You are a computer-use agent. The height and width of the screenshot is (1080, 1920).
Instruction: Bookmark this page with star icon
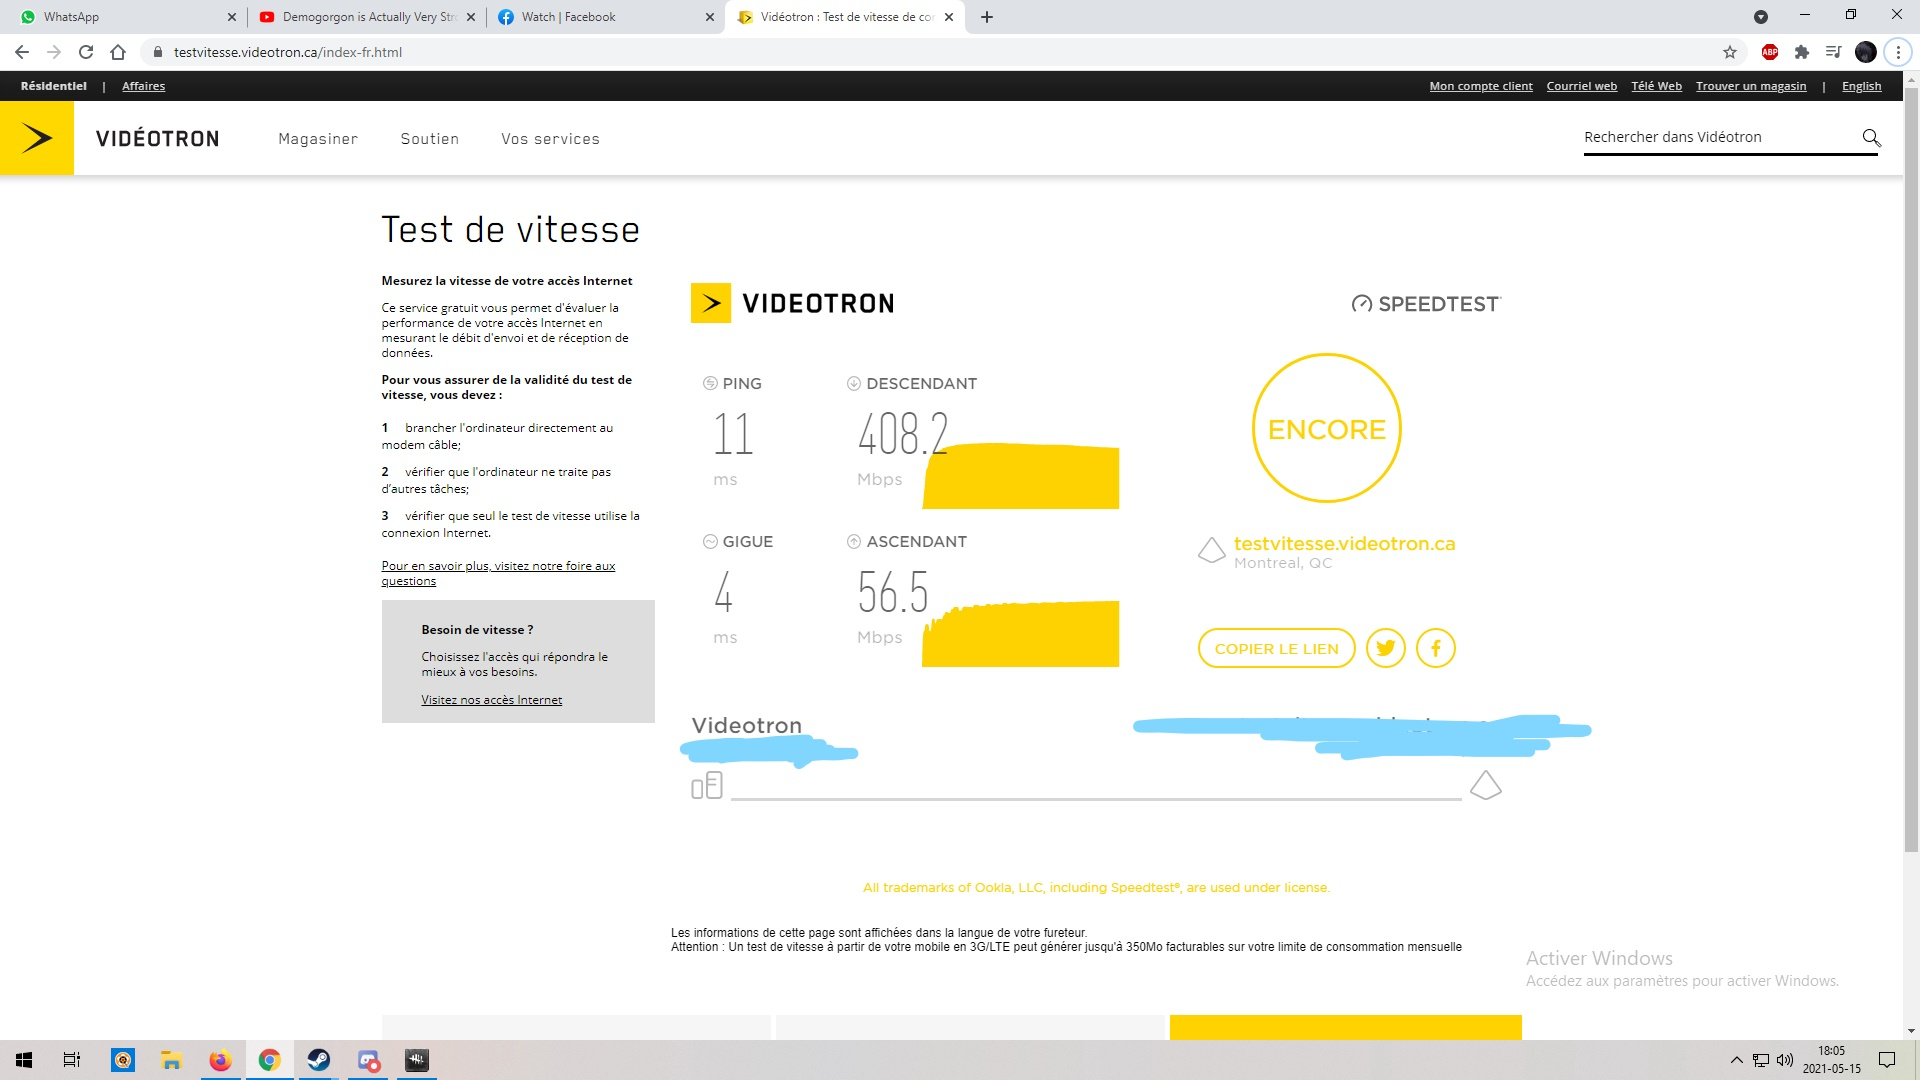click(1730, 52)
